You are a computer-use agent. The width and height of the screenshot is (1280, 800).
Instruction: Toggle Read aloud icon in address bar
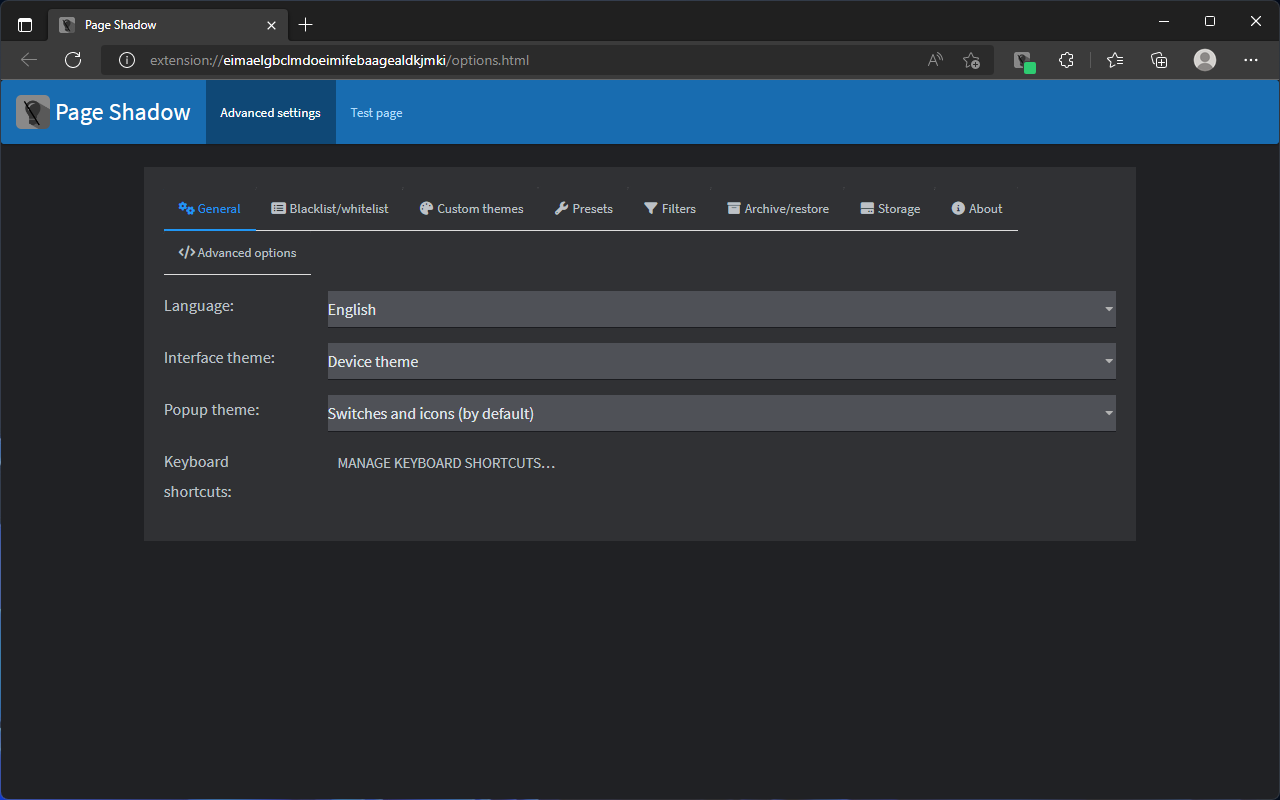point(935,60)
